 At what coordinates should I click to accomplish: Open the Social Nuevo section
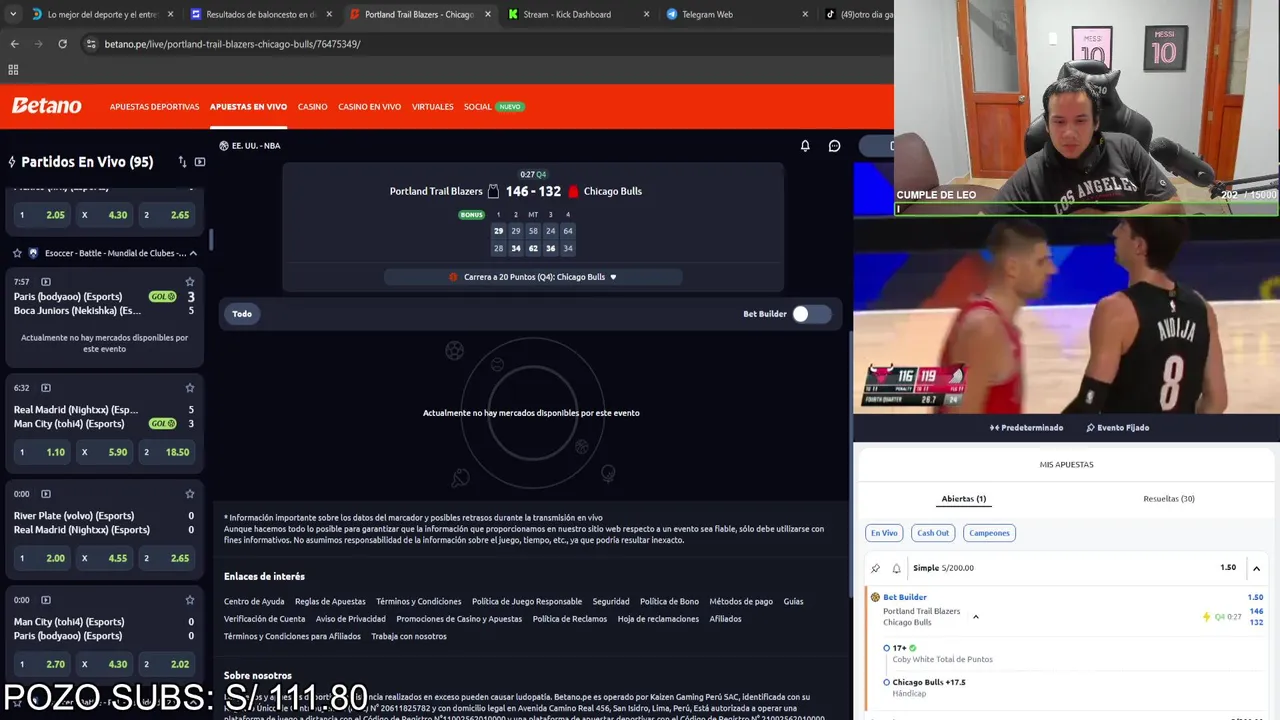coord(494,107)
